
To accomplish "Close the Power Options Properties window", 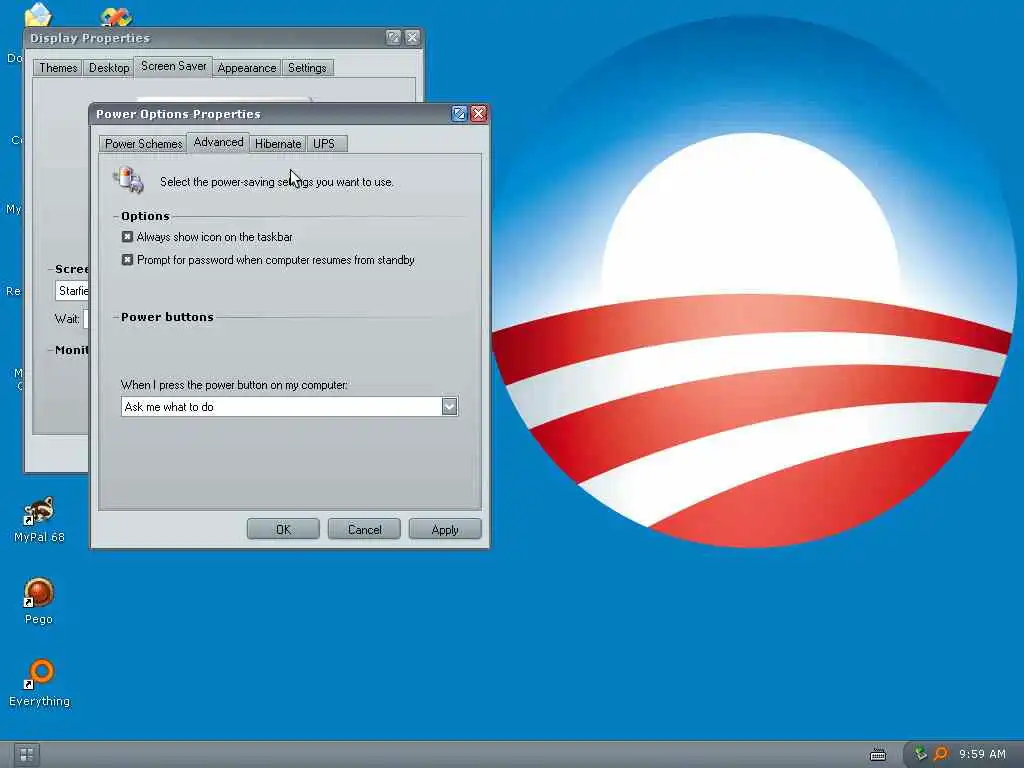I will [x=479, y=114].
